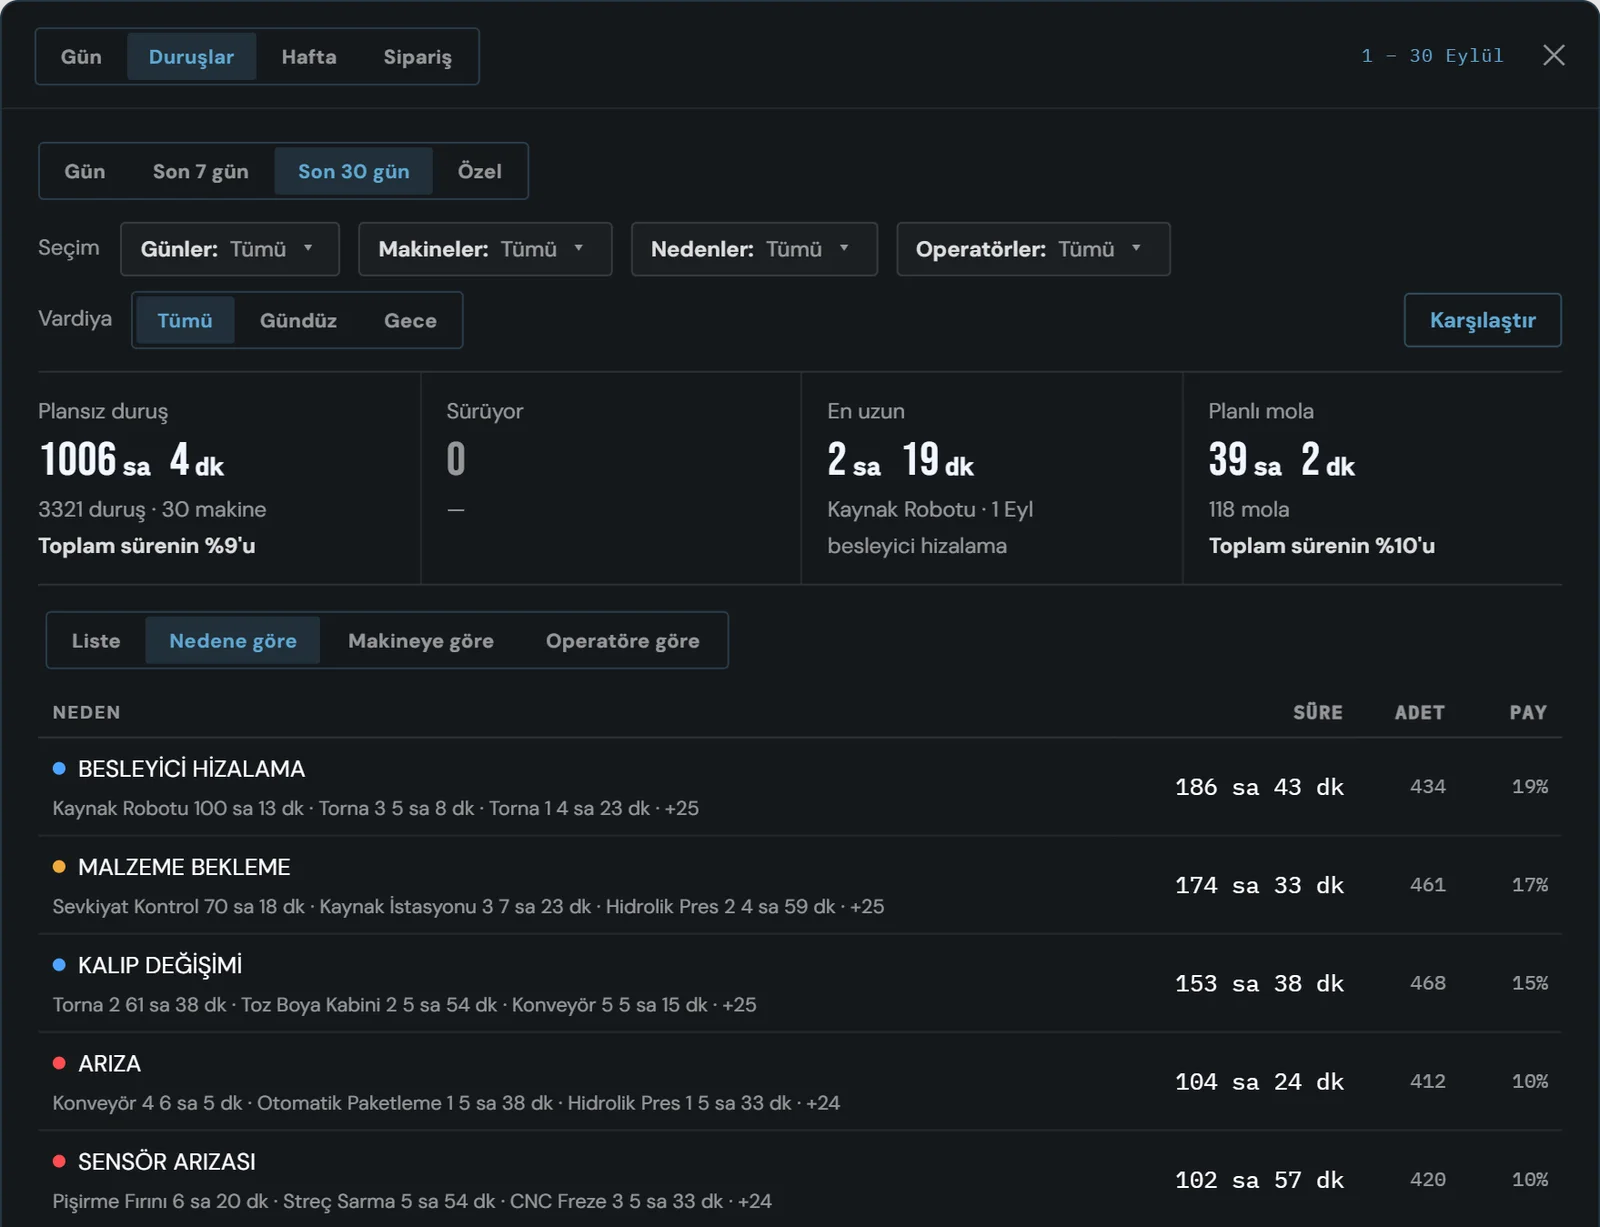Click the red dot beside SENSÖR ARIZASI
The width and height of the screenshot is (1600, 1227).
click(59, 1161)
